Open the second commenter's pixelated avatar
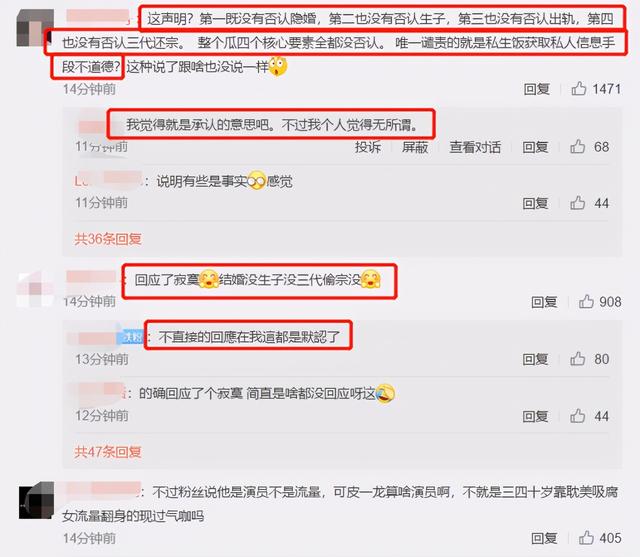This screenshot has width=640, height=557. point(35,289)
